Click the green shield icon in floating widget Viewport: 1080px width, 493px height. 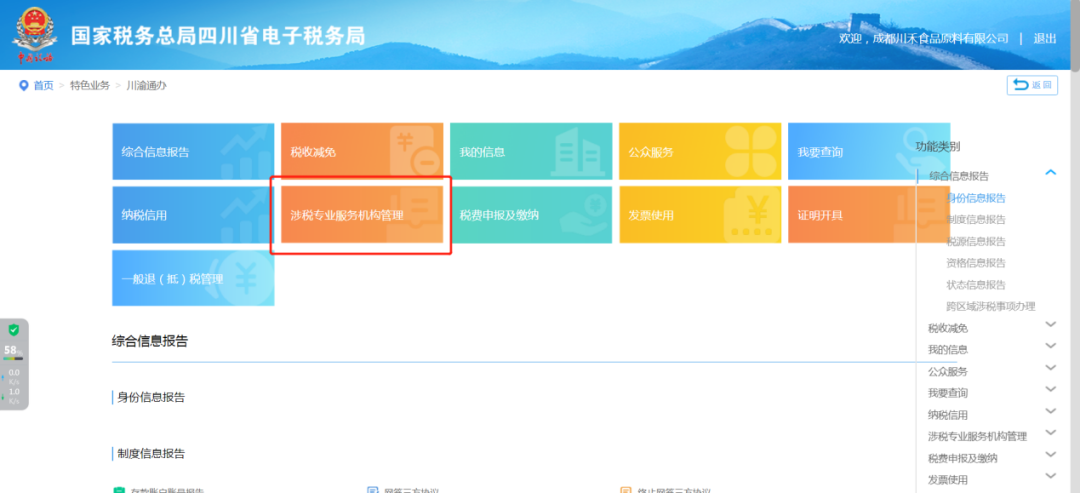click(13, 331)
